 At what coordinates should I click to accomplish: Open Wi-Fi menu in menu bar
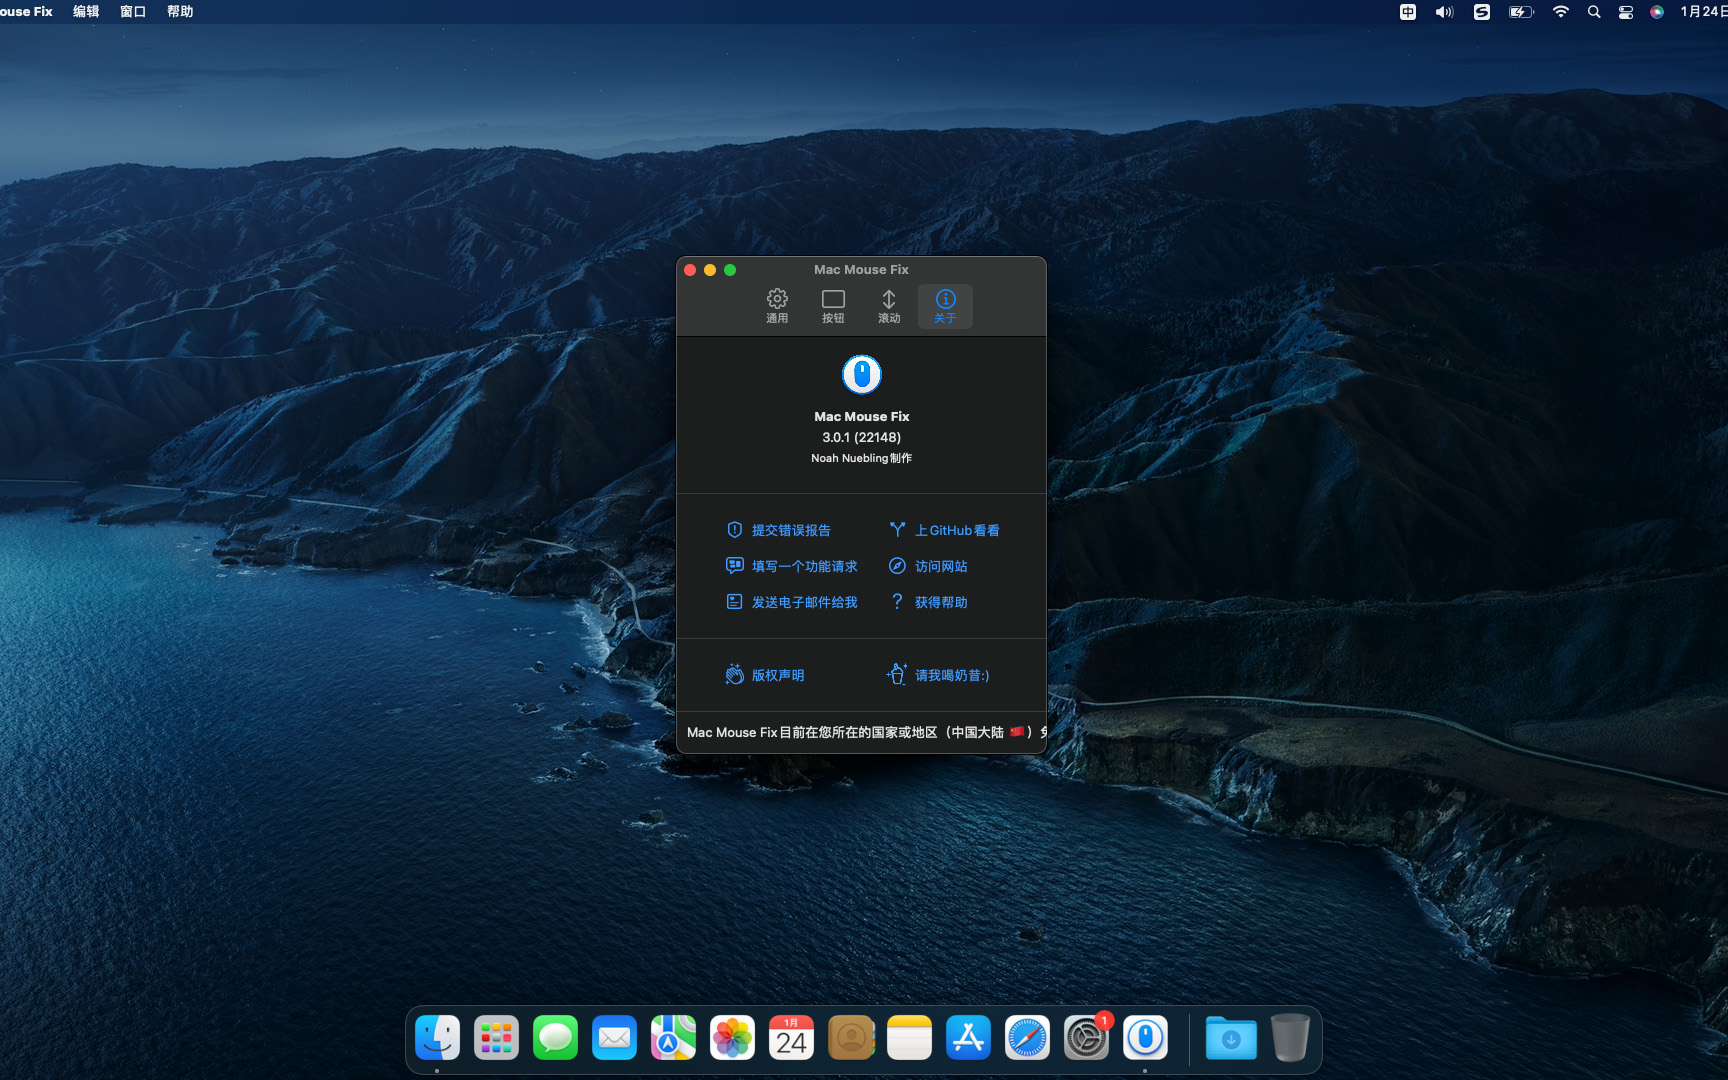1561,12
